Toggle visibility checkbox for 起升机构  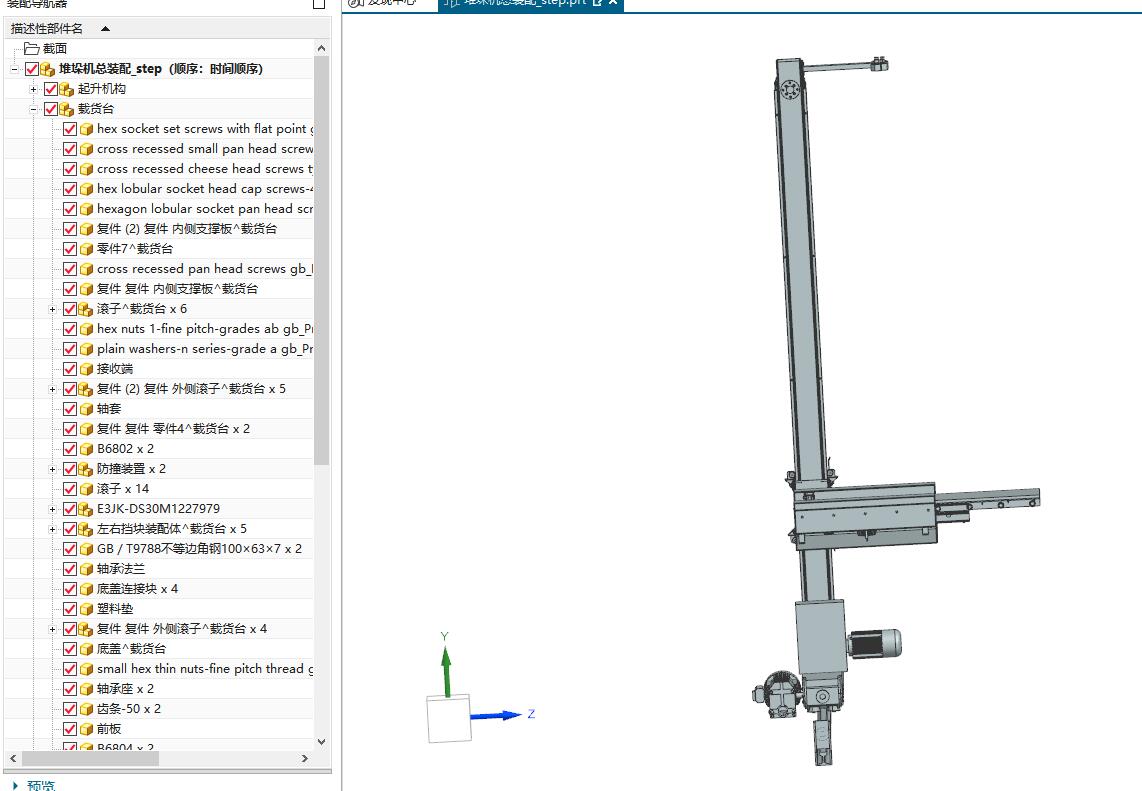pos(51,89)
